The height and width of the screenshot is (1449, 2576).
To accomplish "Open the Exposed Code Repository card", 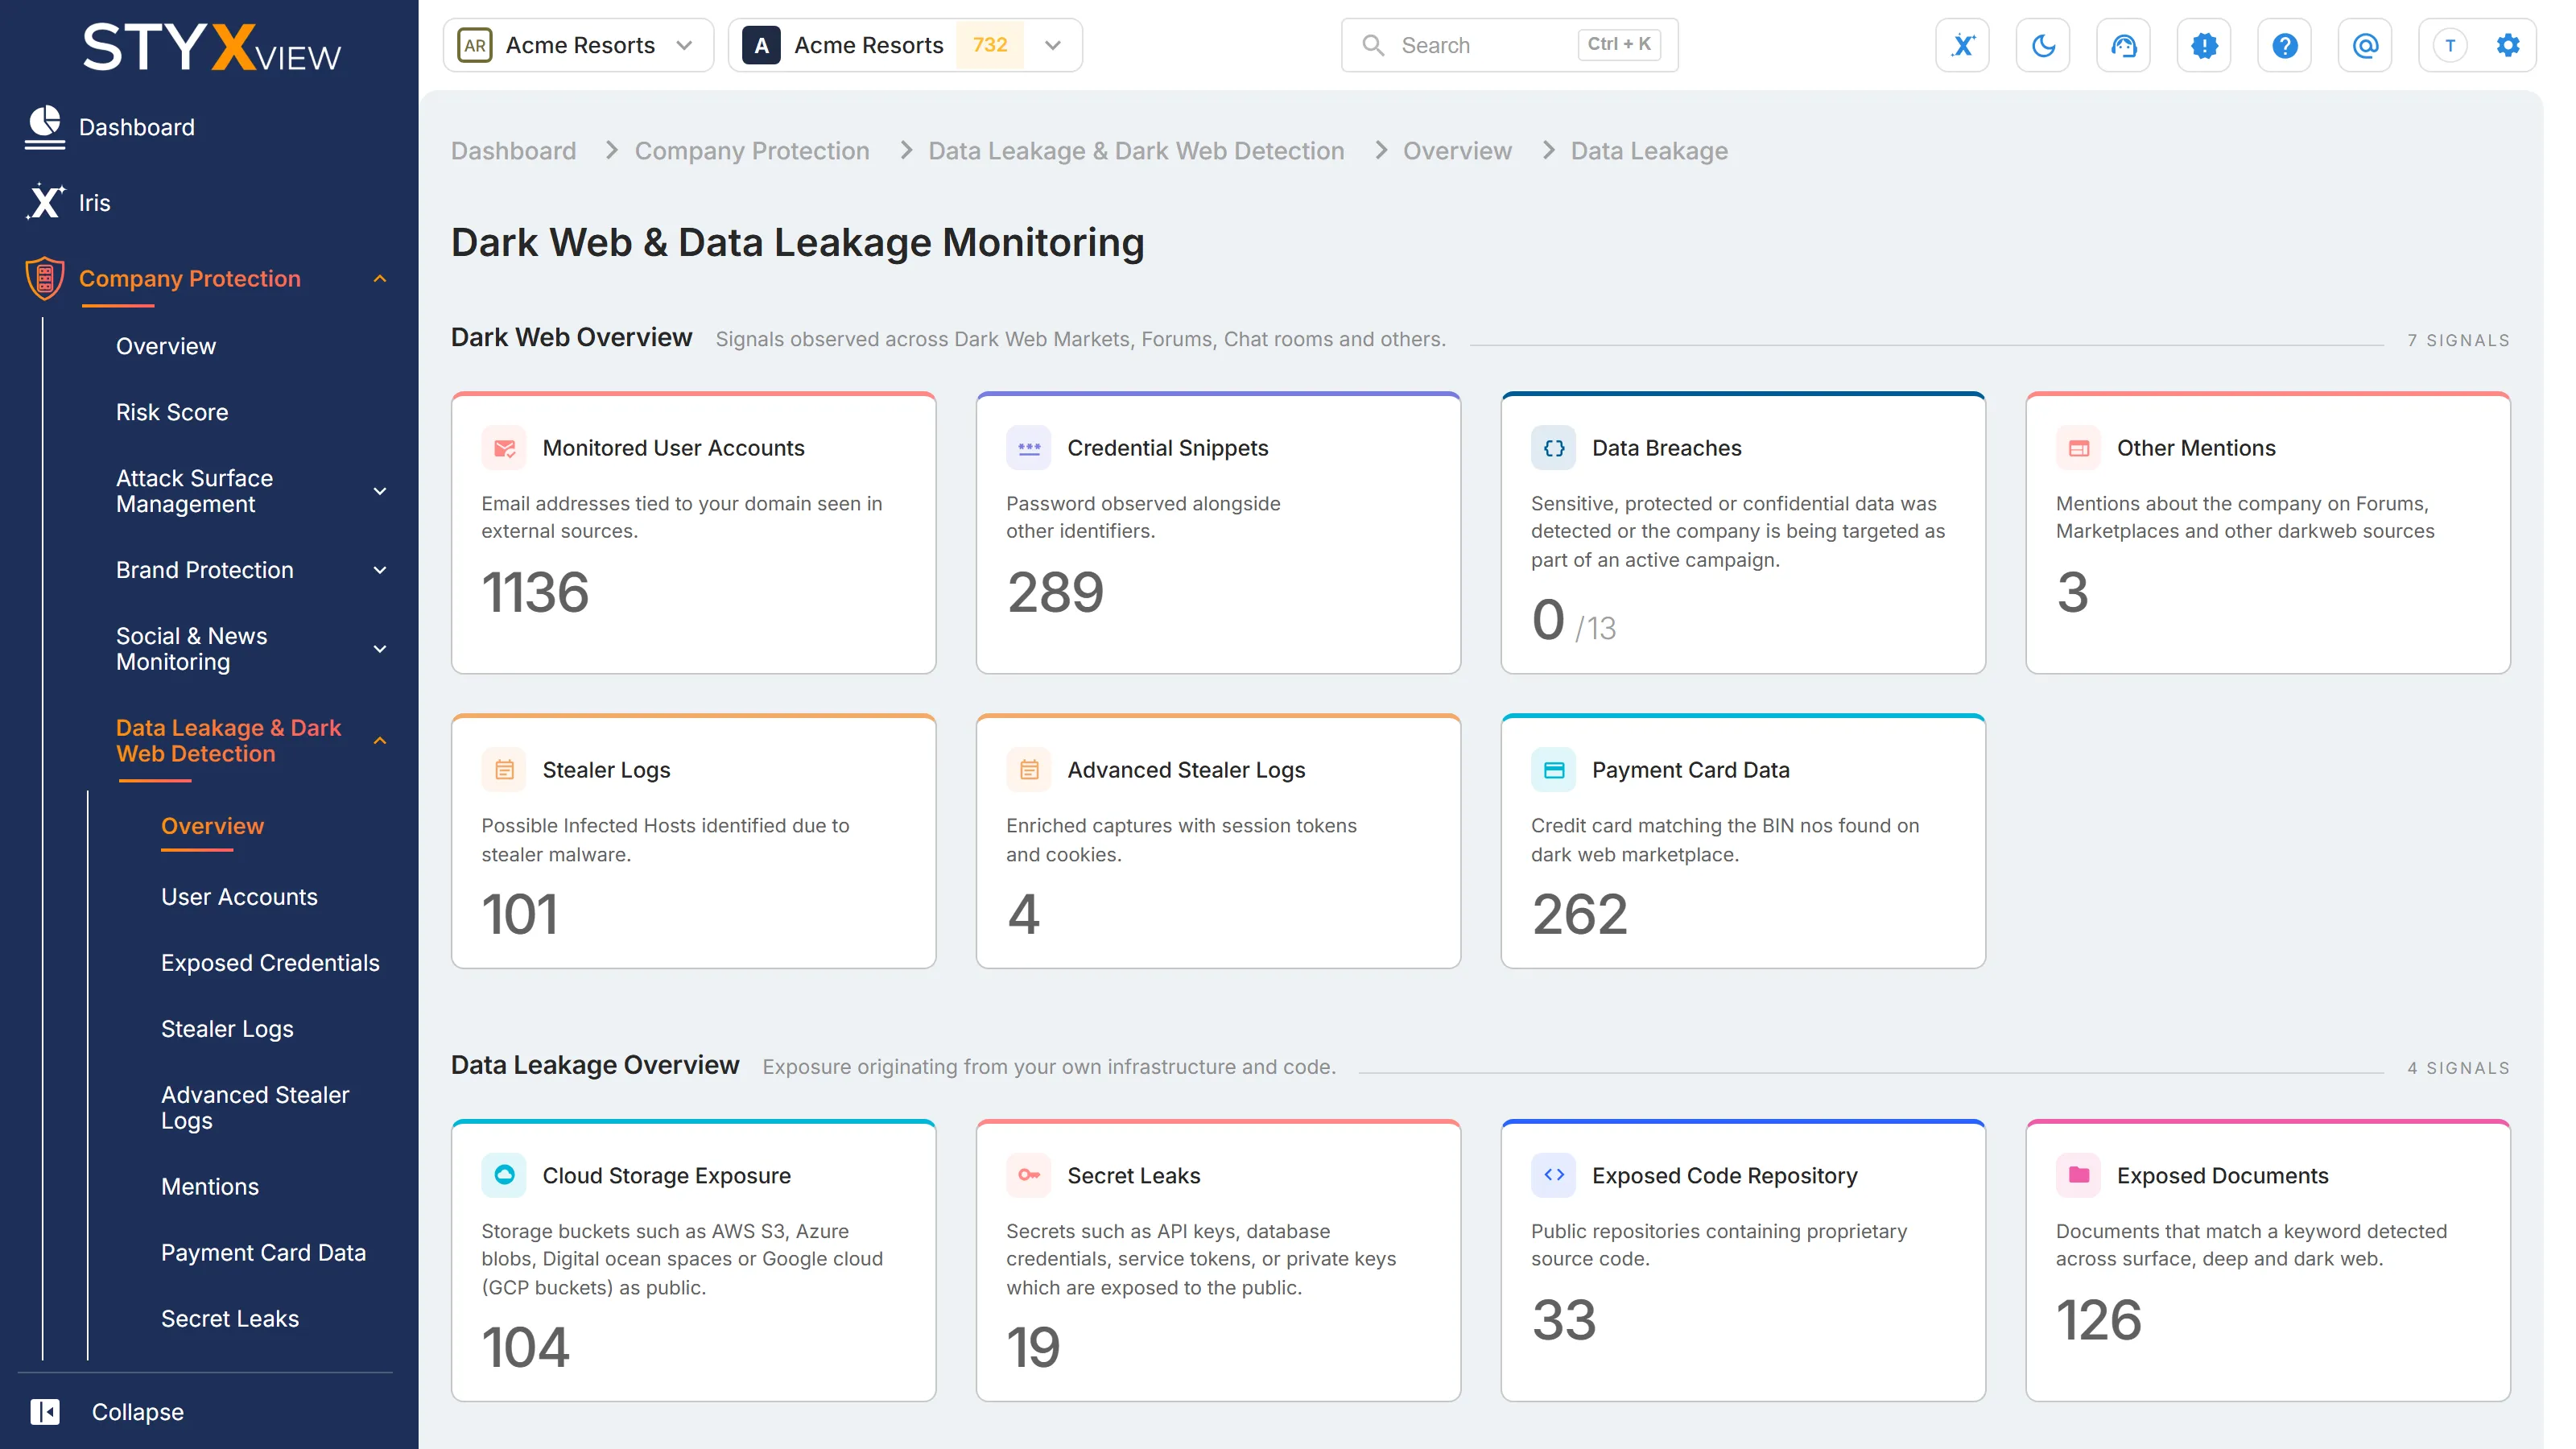I will click(x=1743, y=1260).
